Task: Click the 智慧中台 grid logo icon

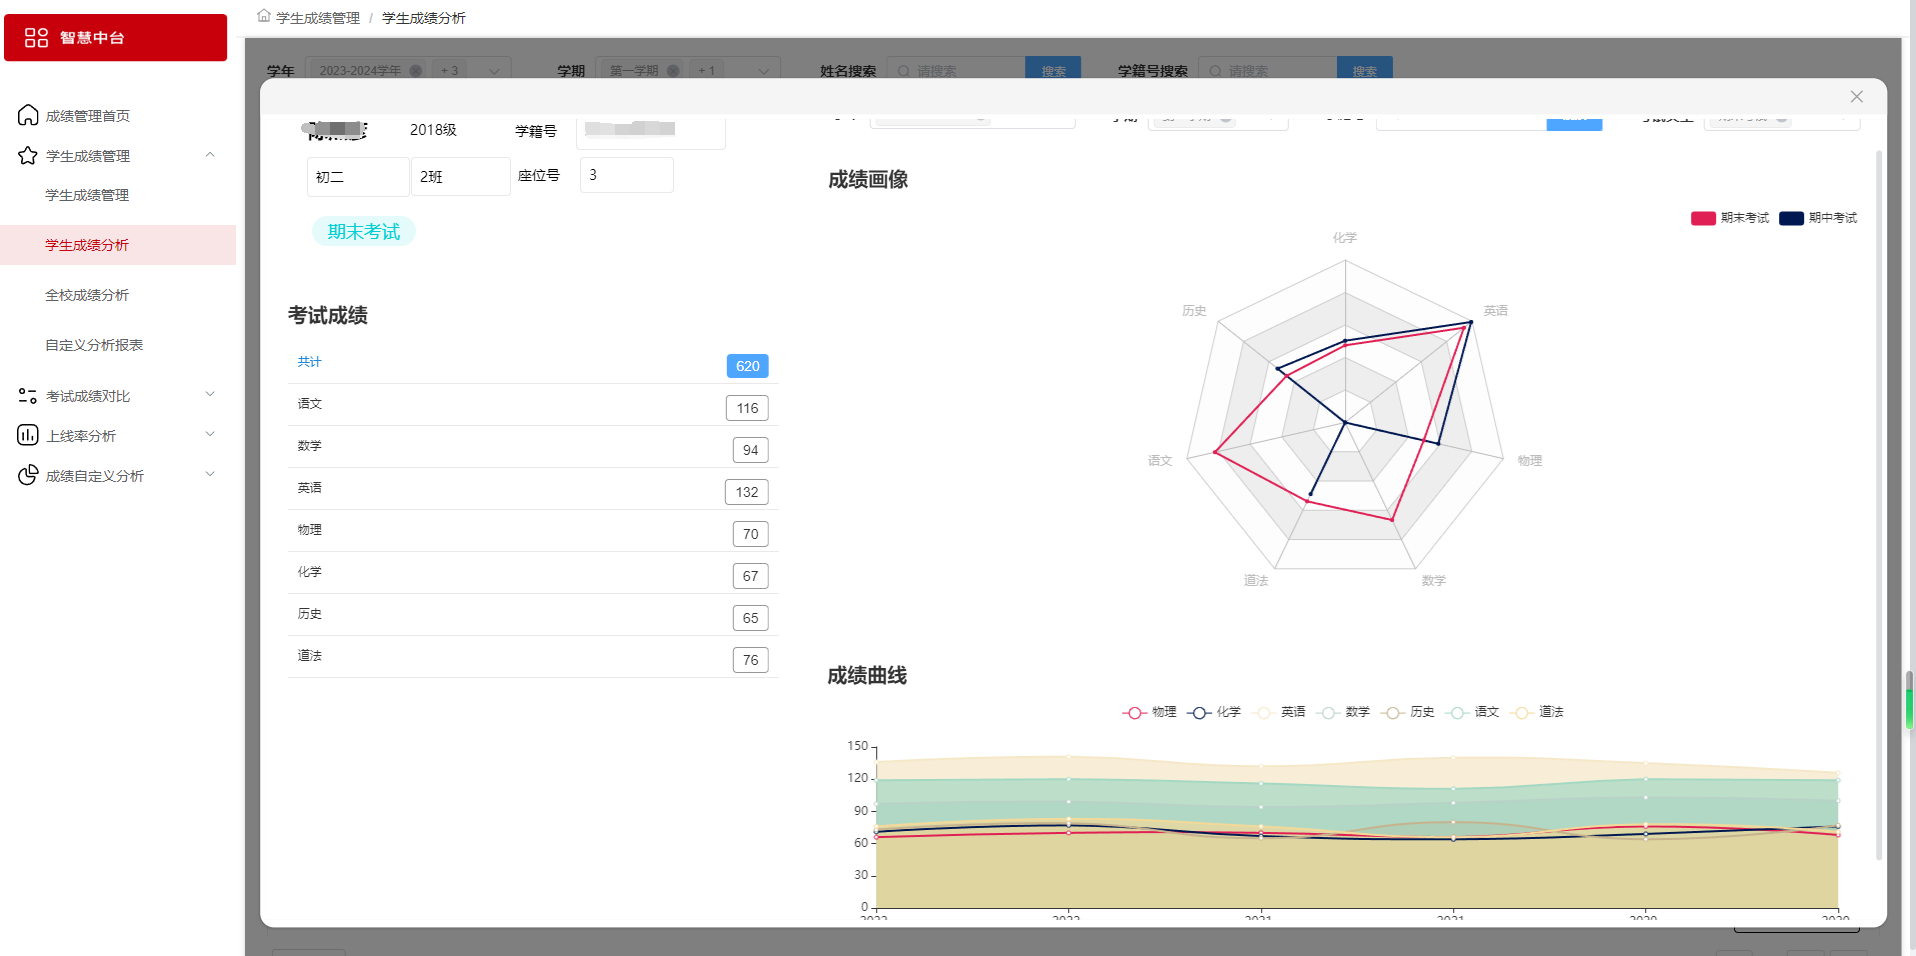Action: coord(36,37)
